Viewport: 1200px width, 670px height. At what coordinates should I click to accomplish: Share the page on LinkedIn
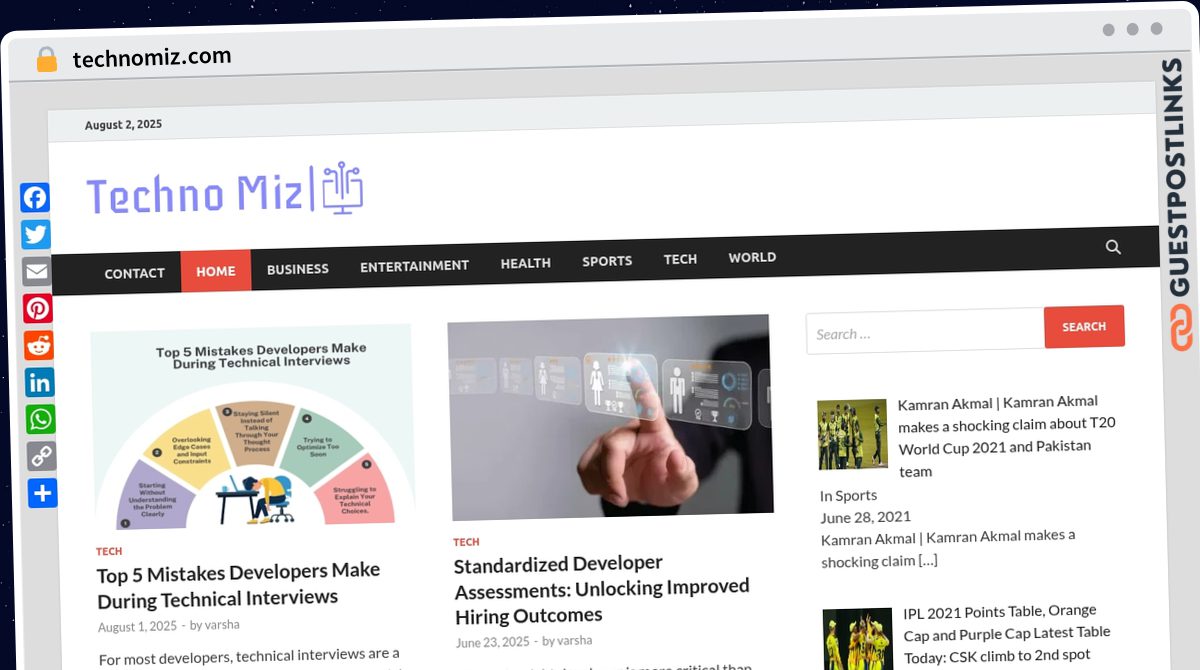40,382
